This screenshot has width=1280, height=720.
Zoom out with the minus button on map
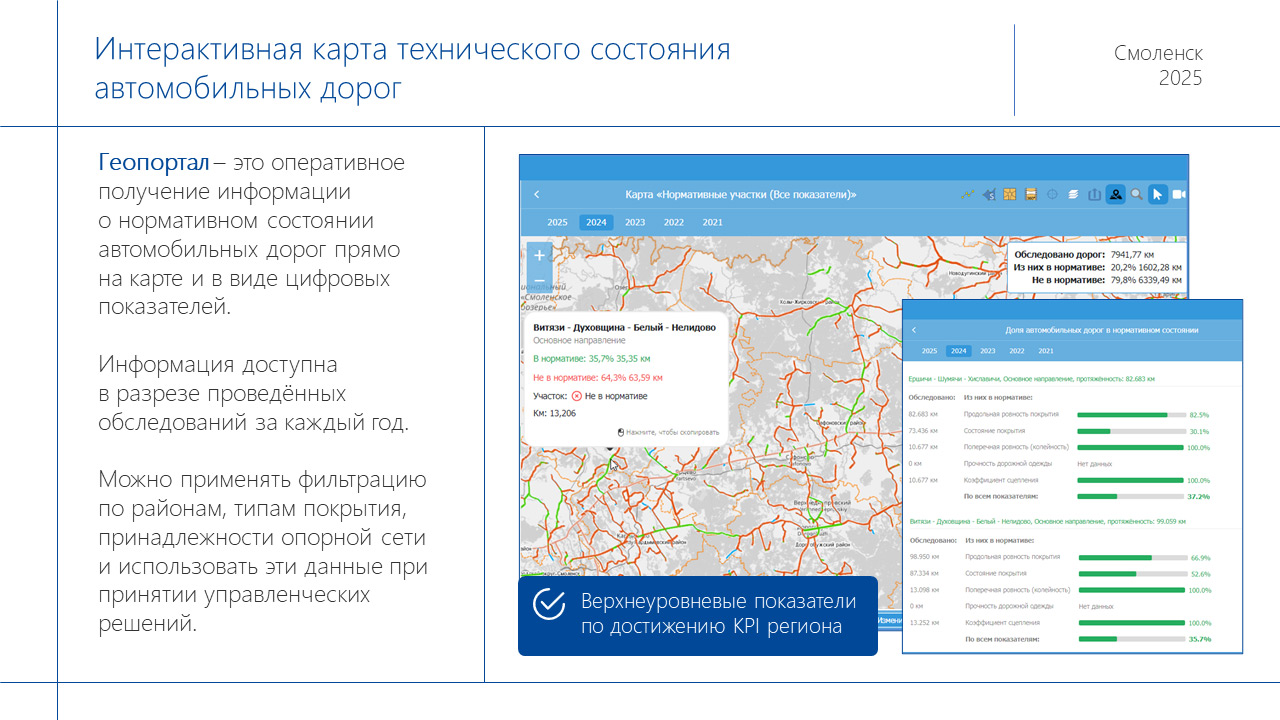click(x=539, y=281)
